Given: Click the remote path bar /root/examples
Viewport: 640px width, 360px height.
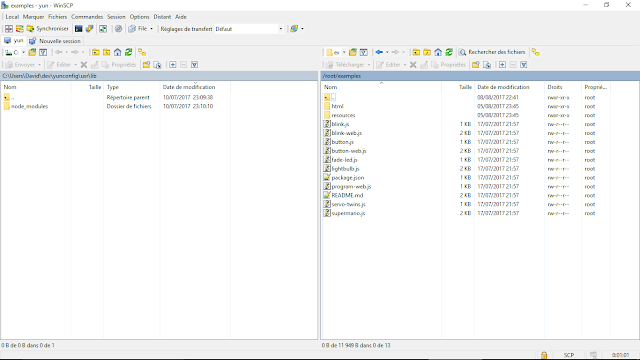Looking at the screenshot, I should tap(480, 76).
